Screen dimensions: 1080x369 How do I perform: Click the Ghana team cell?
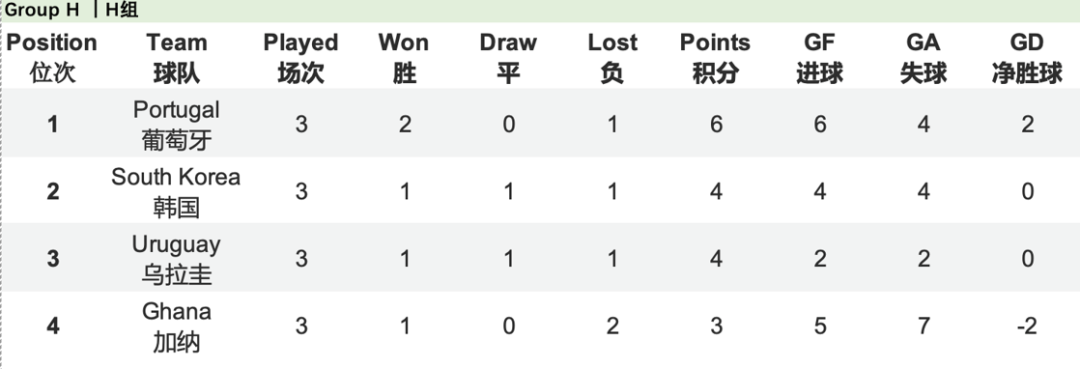tap(176, 326)
